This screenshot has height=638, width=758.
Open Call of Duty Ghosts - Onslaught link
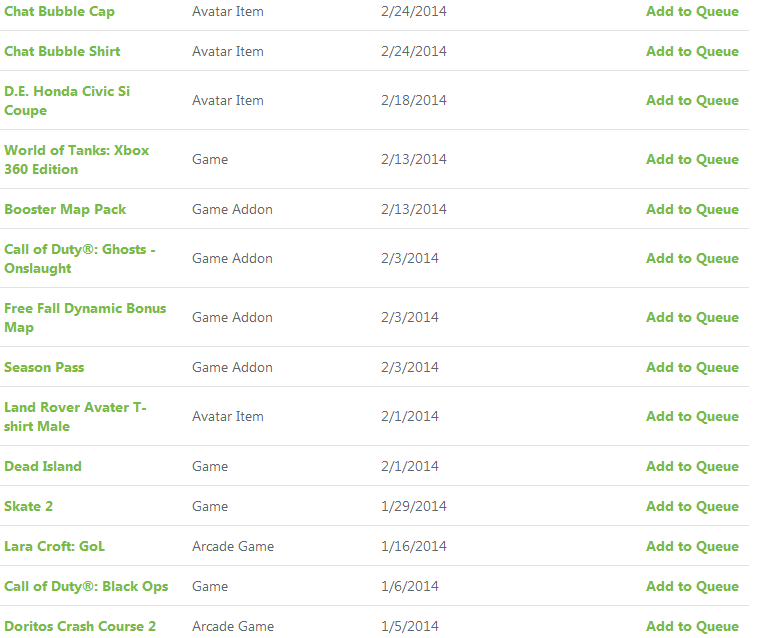80,259
